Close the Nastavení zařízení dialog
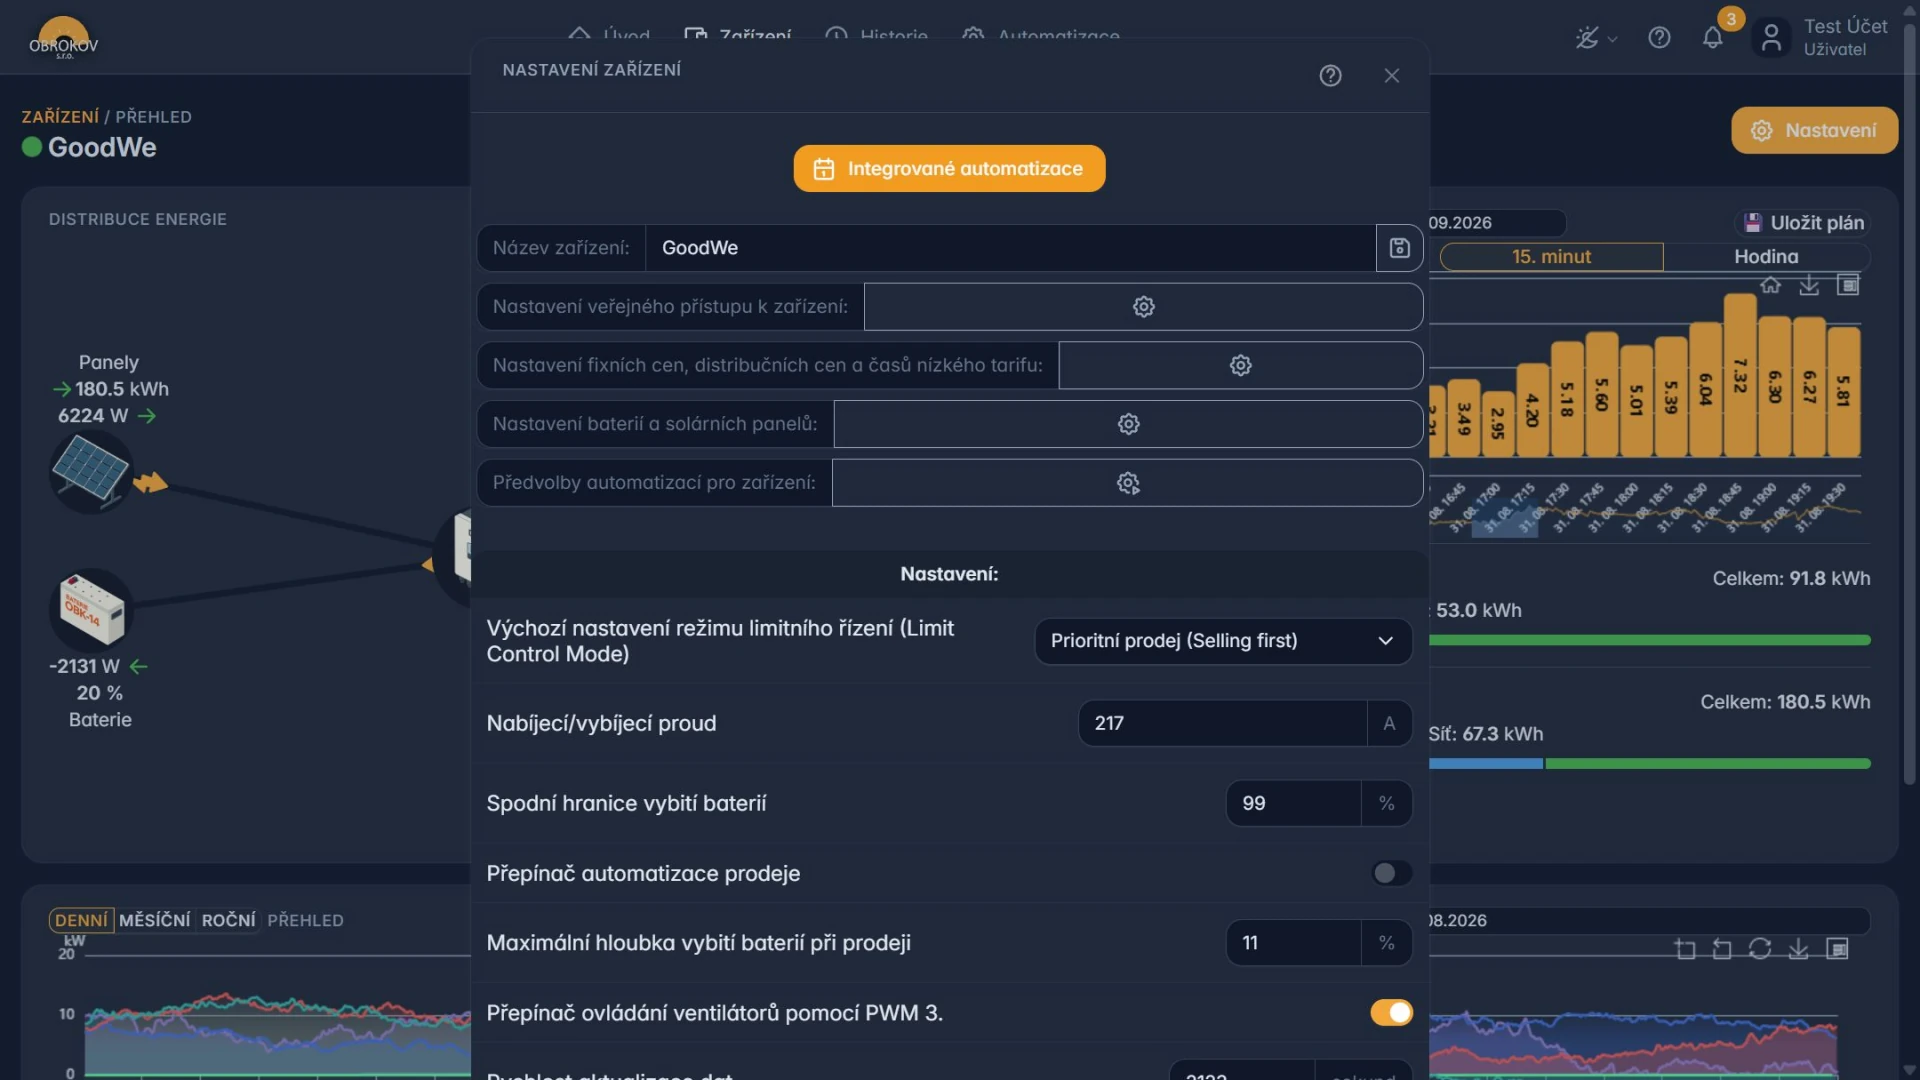The image size is (1920, 1080). [x=1391, y=76]
